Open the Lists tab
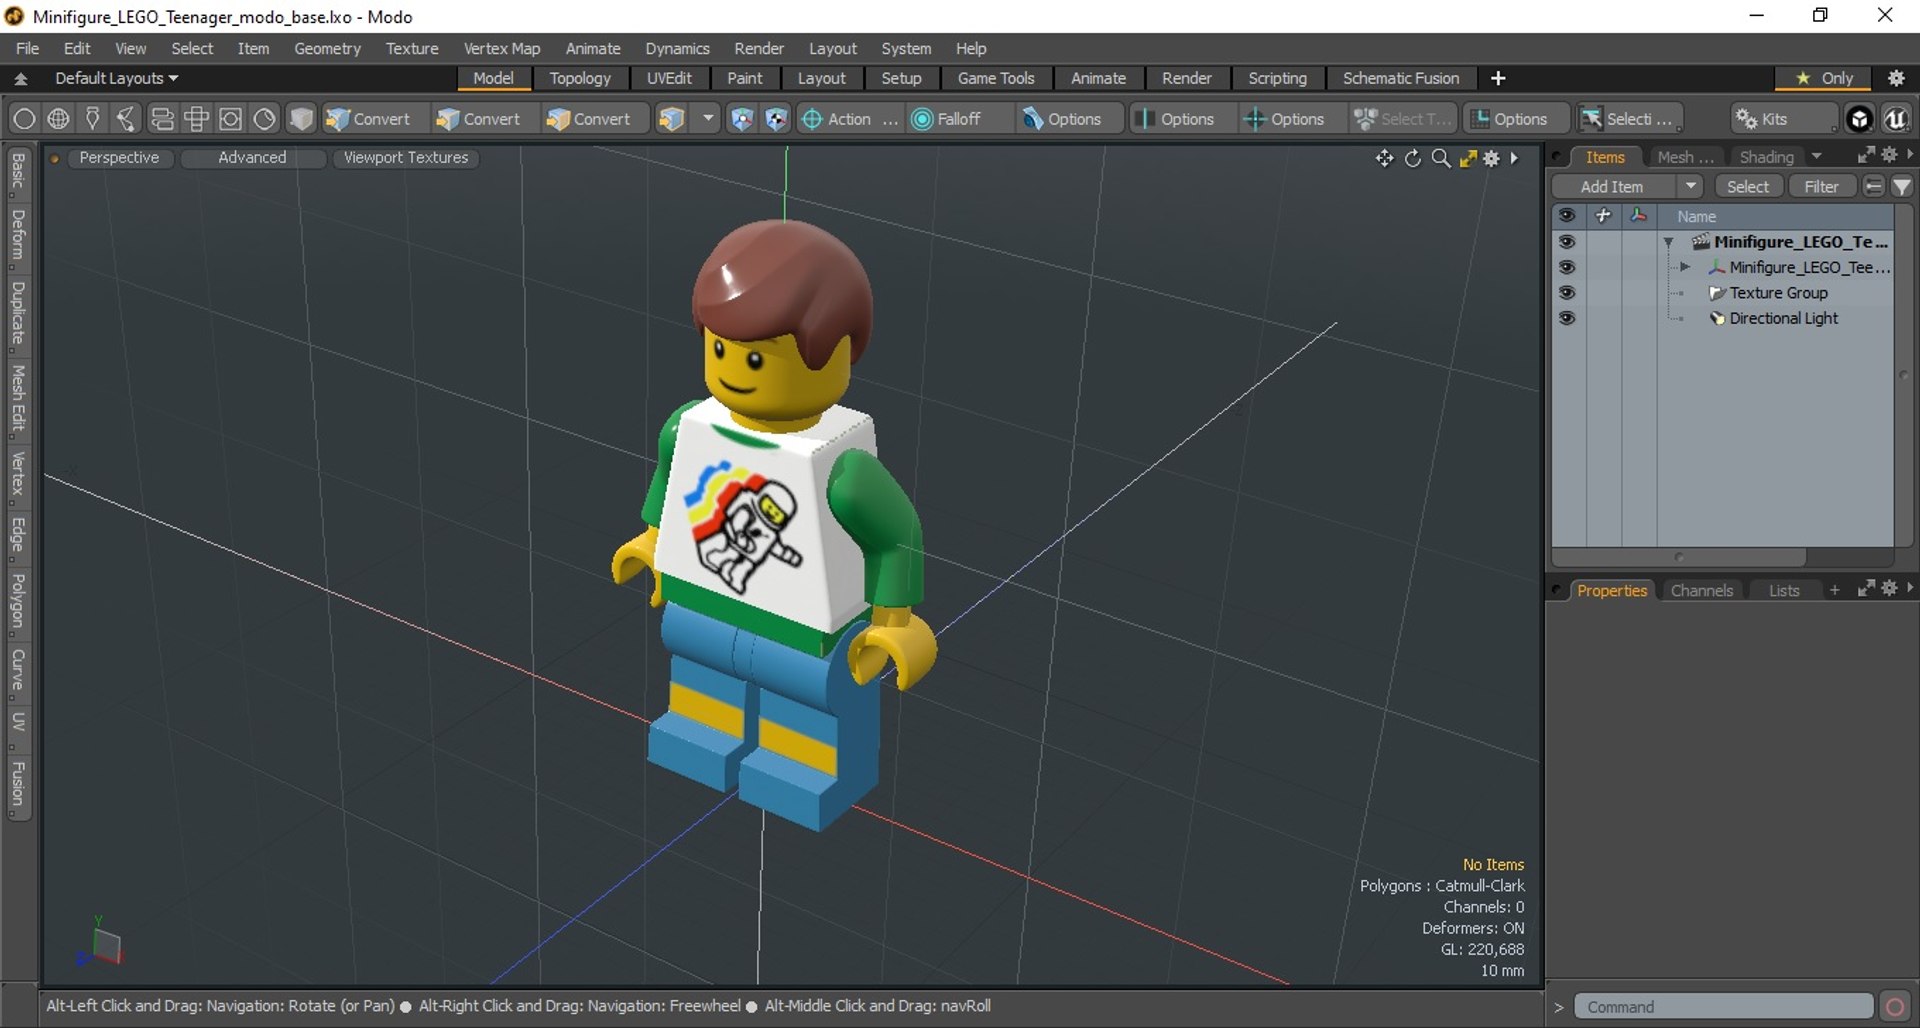 point(1783,591)
